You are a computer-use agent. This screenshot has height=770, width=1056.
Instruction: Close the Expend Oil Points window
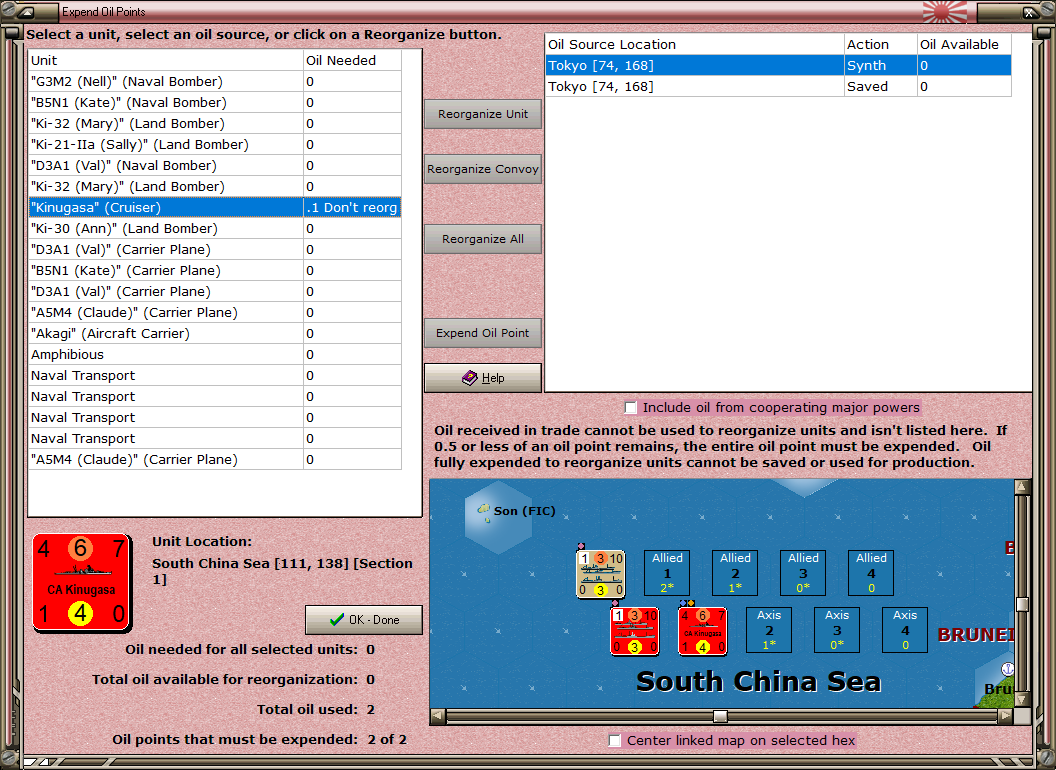1030,11
